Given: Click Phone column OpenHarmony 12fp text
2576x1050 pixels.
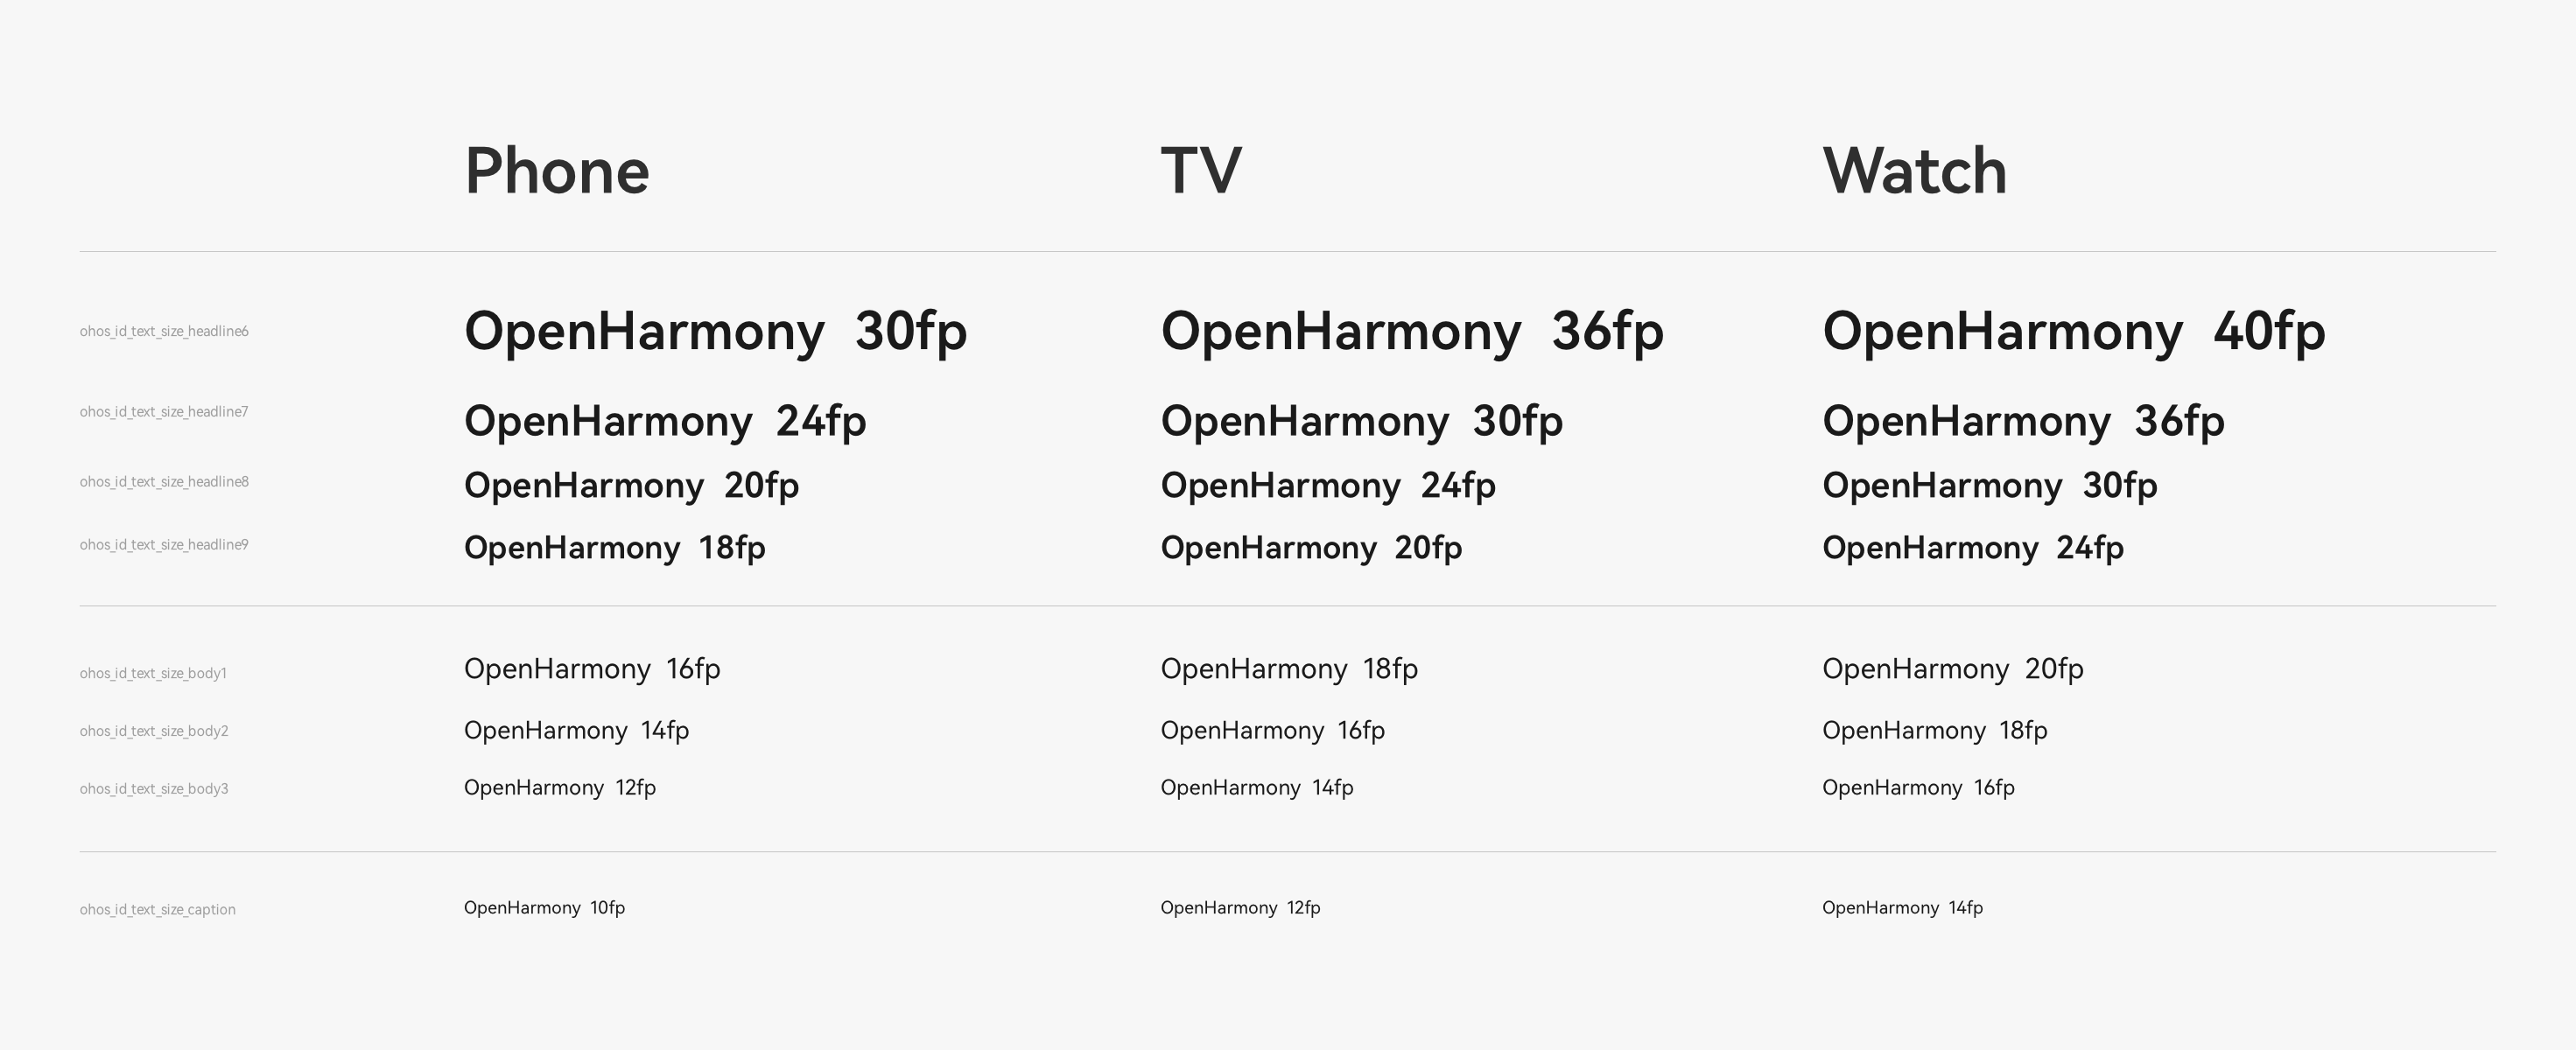Looking at the screenshot, I should click(x=559, y=788).
